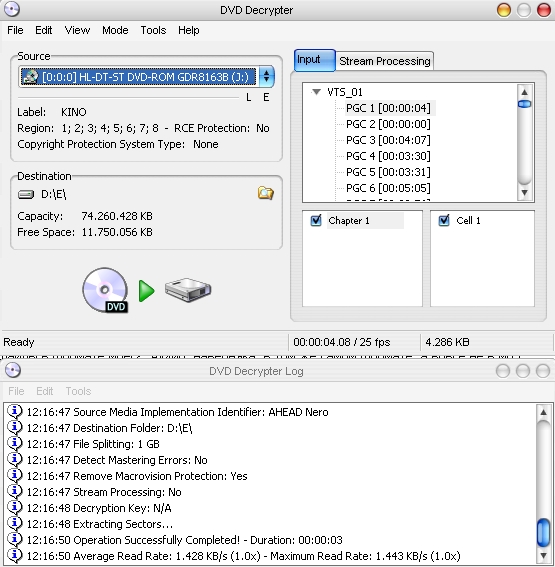
Task: Click info icon for Source Media Implementation Identifier entry
Action: click(x=15, y=412)
